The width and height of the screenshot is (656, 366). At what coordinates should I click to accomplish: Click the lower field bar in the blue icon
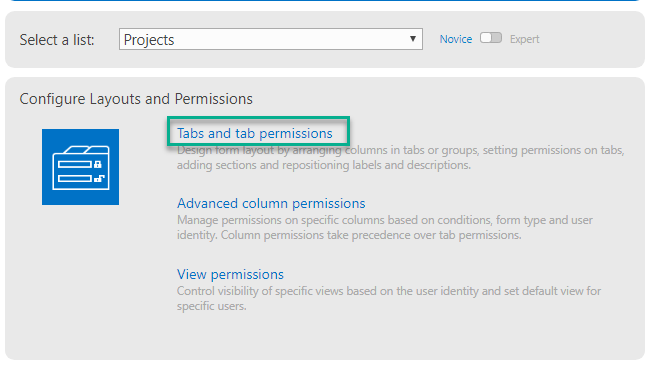pos(75,179)
